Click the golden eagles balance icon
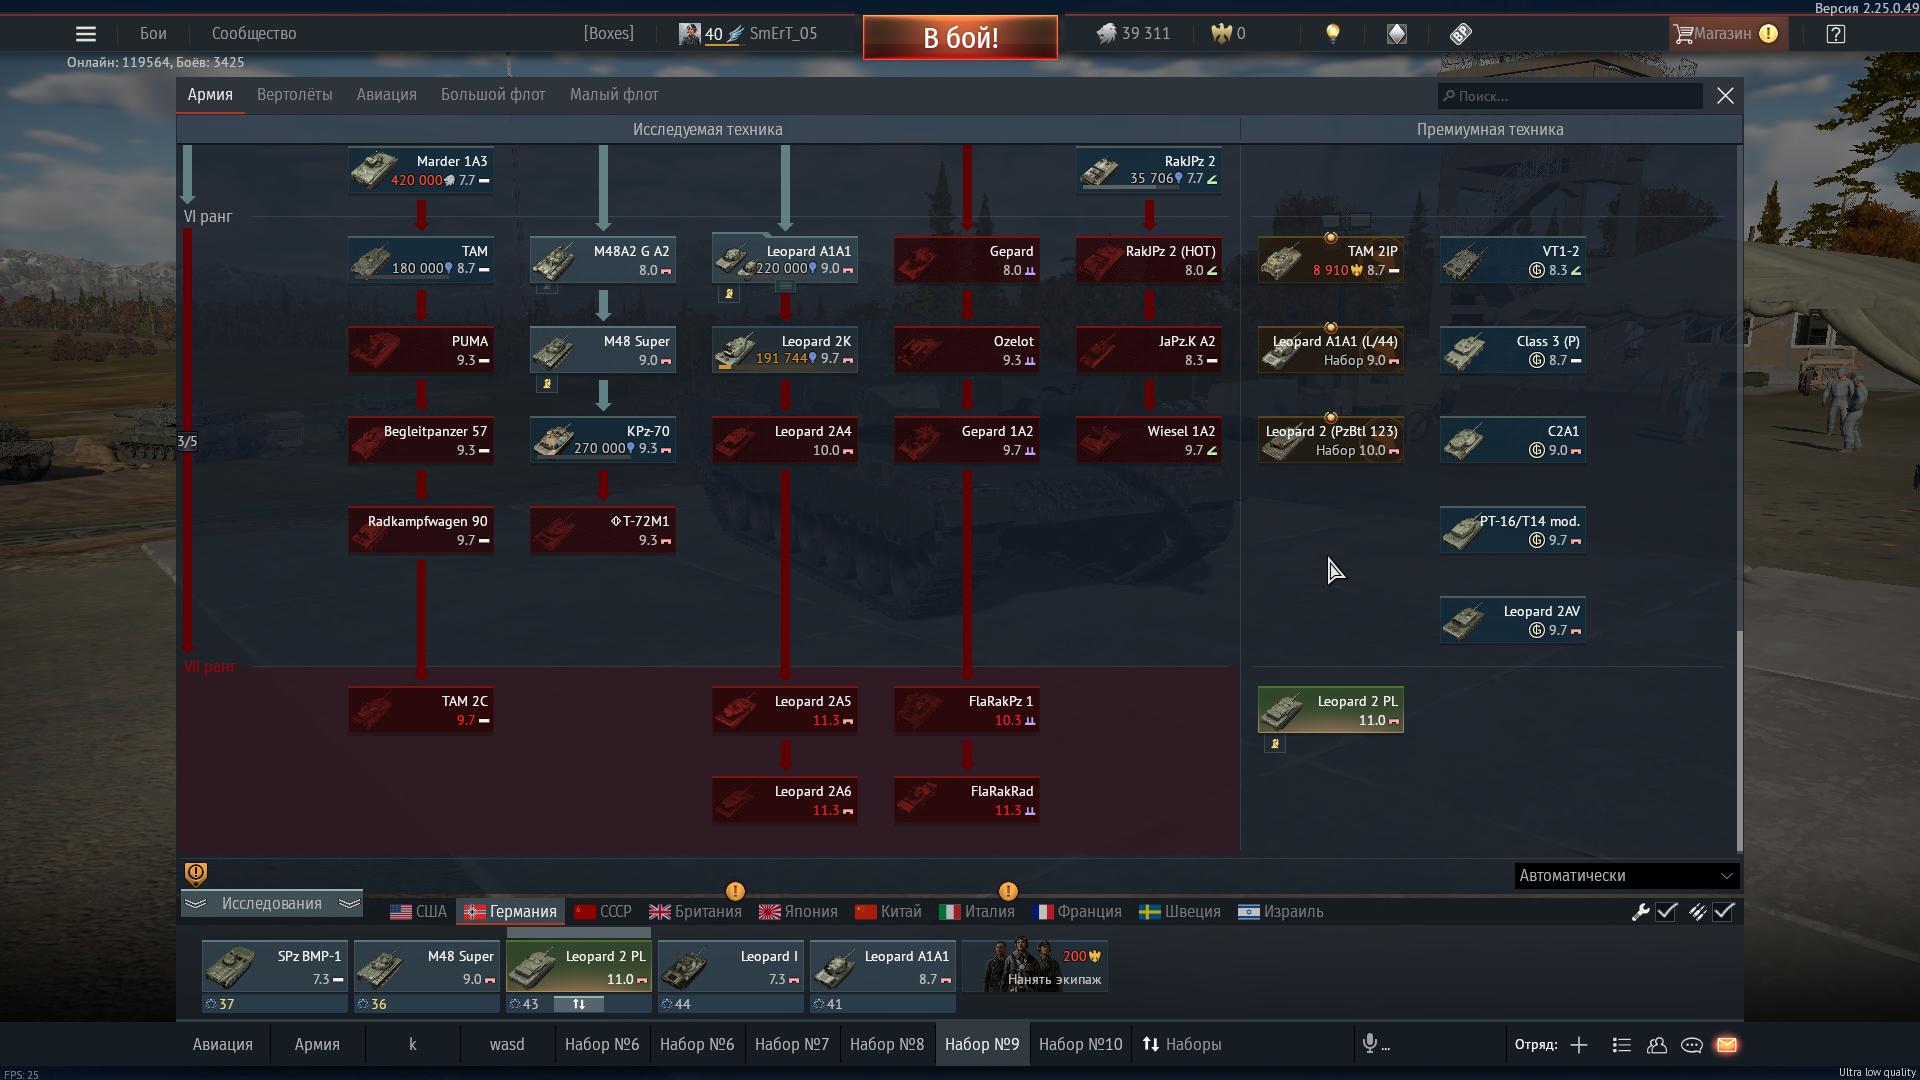1920x1080 pixels. pyautogui.click(x=1221, y=34)
